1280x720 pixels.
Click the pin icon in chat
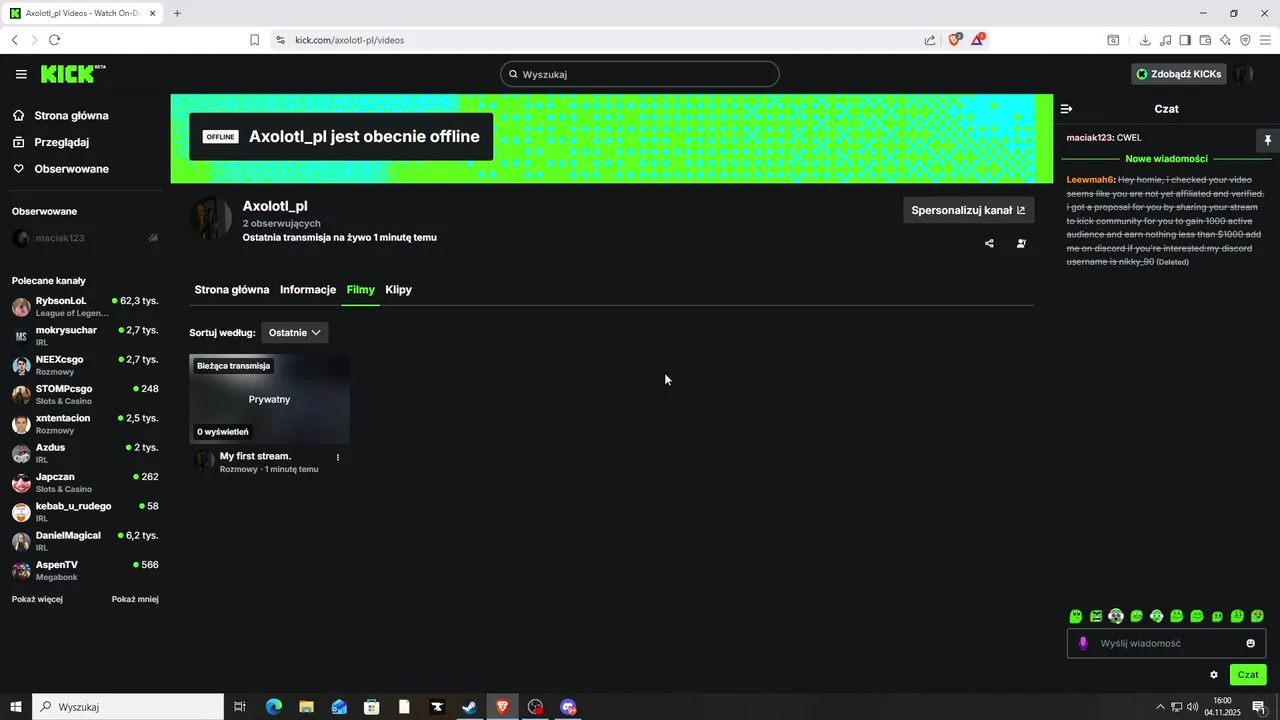click(1267, 140)
